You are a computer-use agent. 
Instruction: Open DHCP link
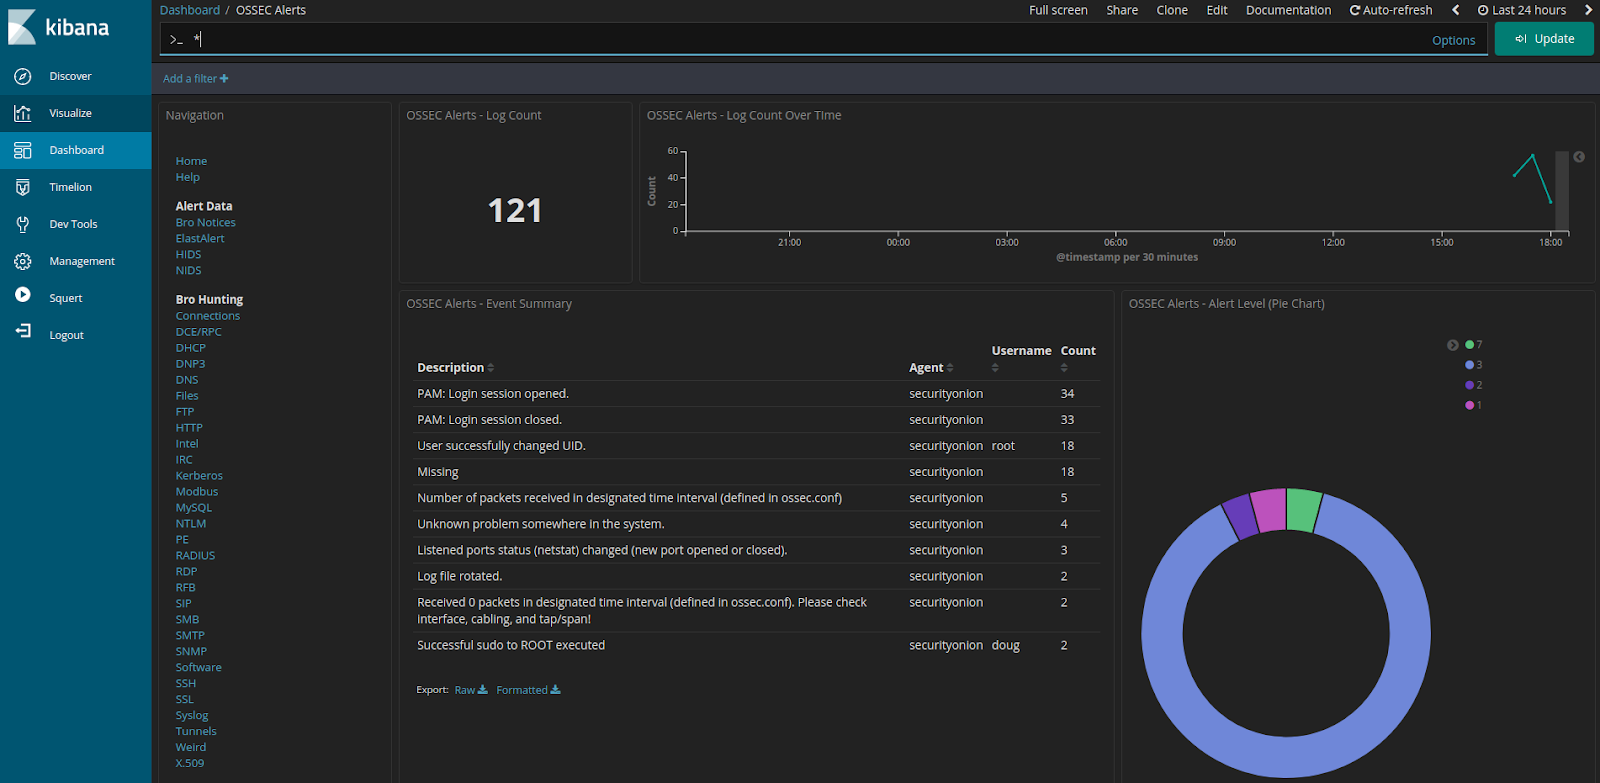(190, 348)
